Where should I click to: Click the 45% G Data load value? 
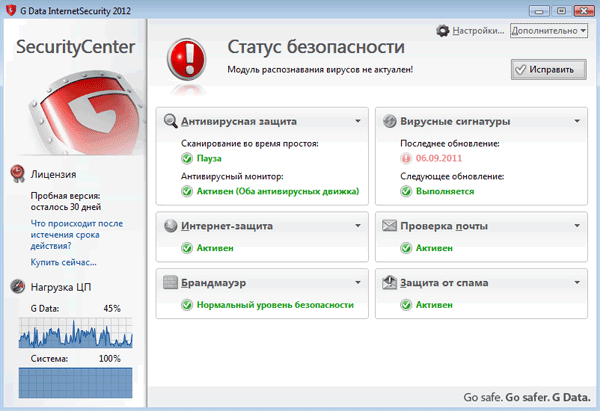tap(112, 308)
